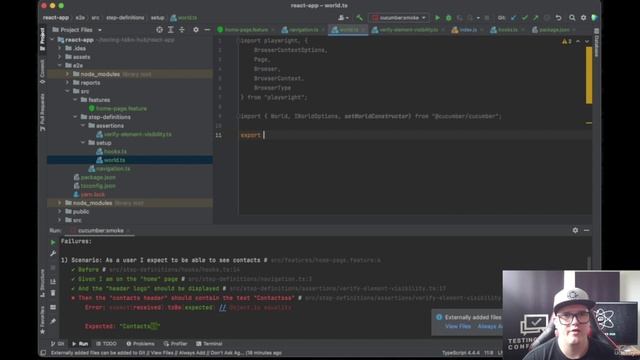Click the pin tab icon in Run panel
This screenshot has width=640, height=360.
tap(53, 322)
